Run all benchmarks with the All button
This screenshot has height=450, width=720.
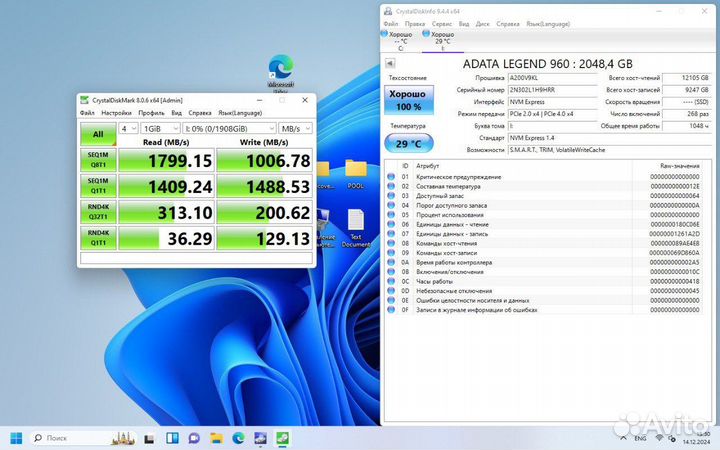(x=98, y=134)
